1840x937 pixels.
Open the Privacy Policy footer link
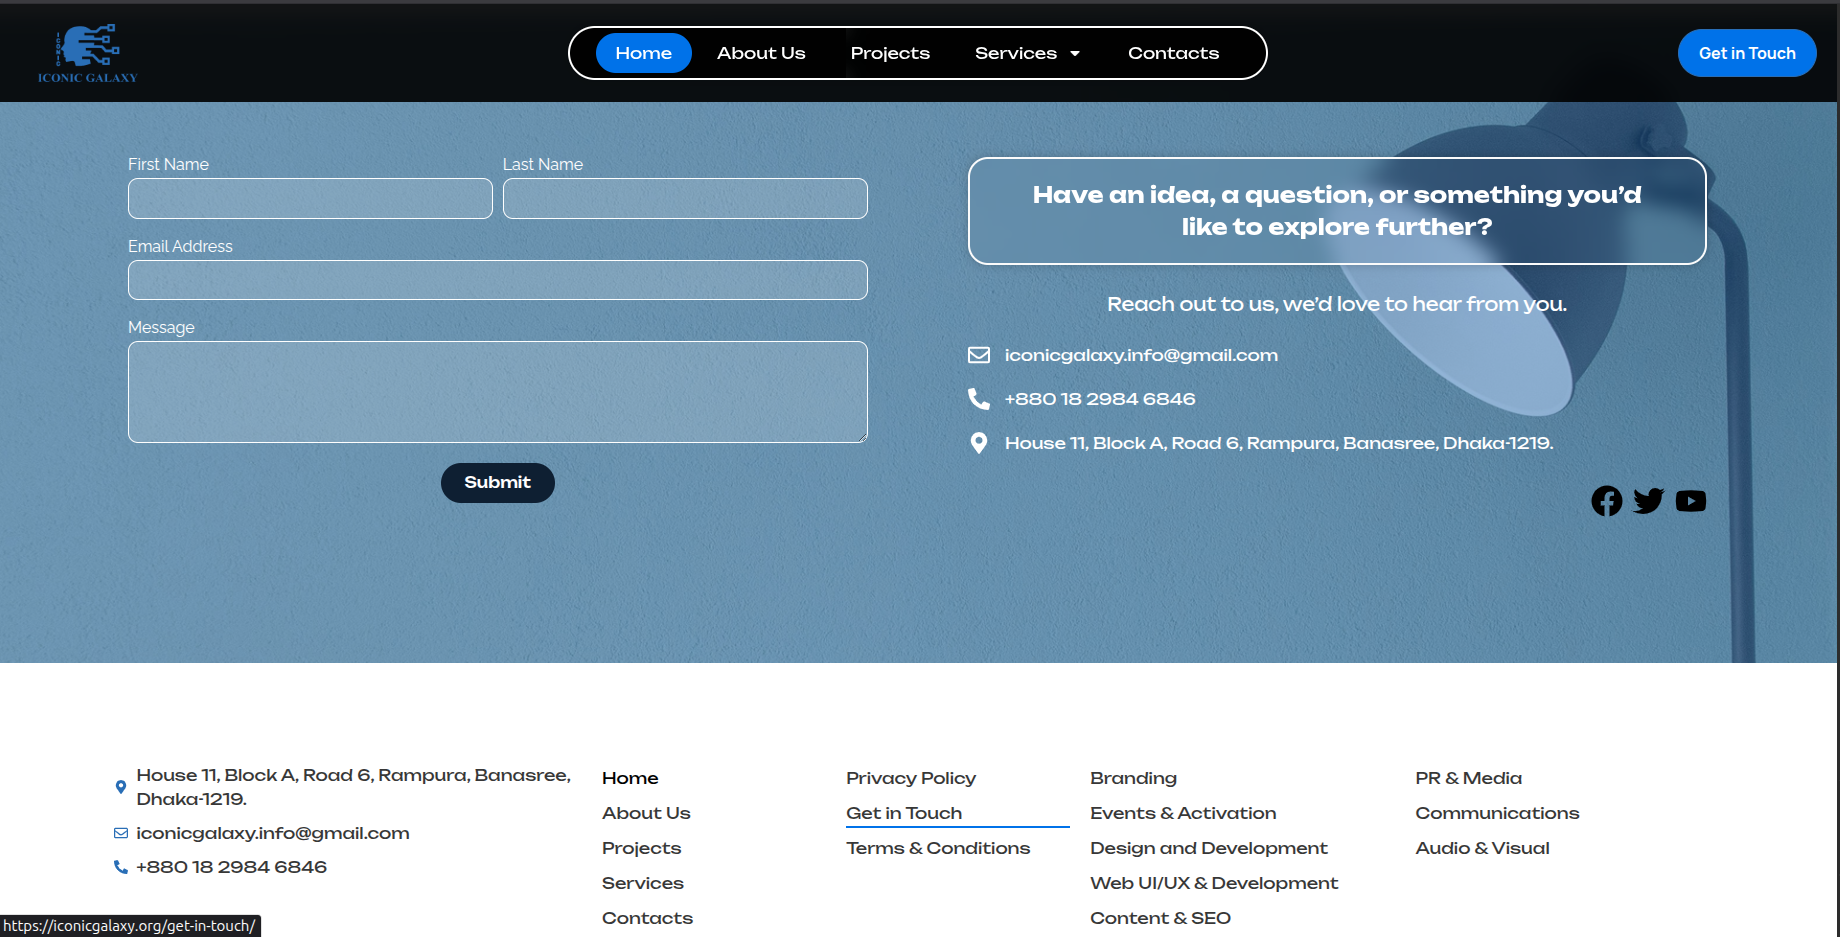pyautogui.click(x=910, y=778)
